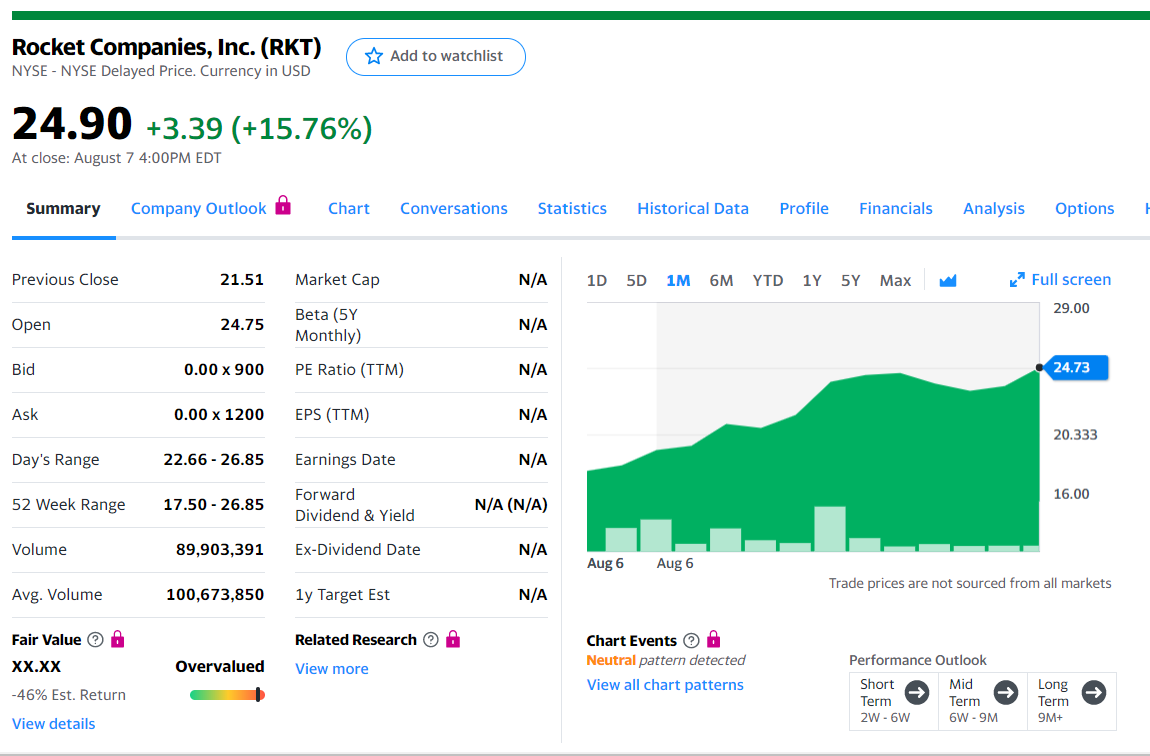Open the Analysis tab
1150x756 pixels.
(994, 208)
